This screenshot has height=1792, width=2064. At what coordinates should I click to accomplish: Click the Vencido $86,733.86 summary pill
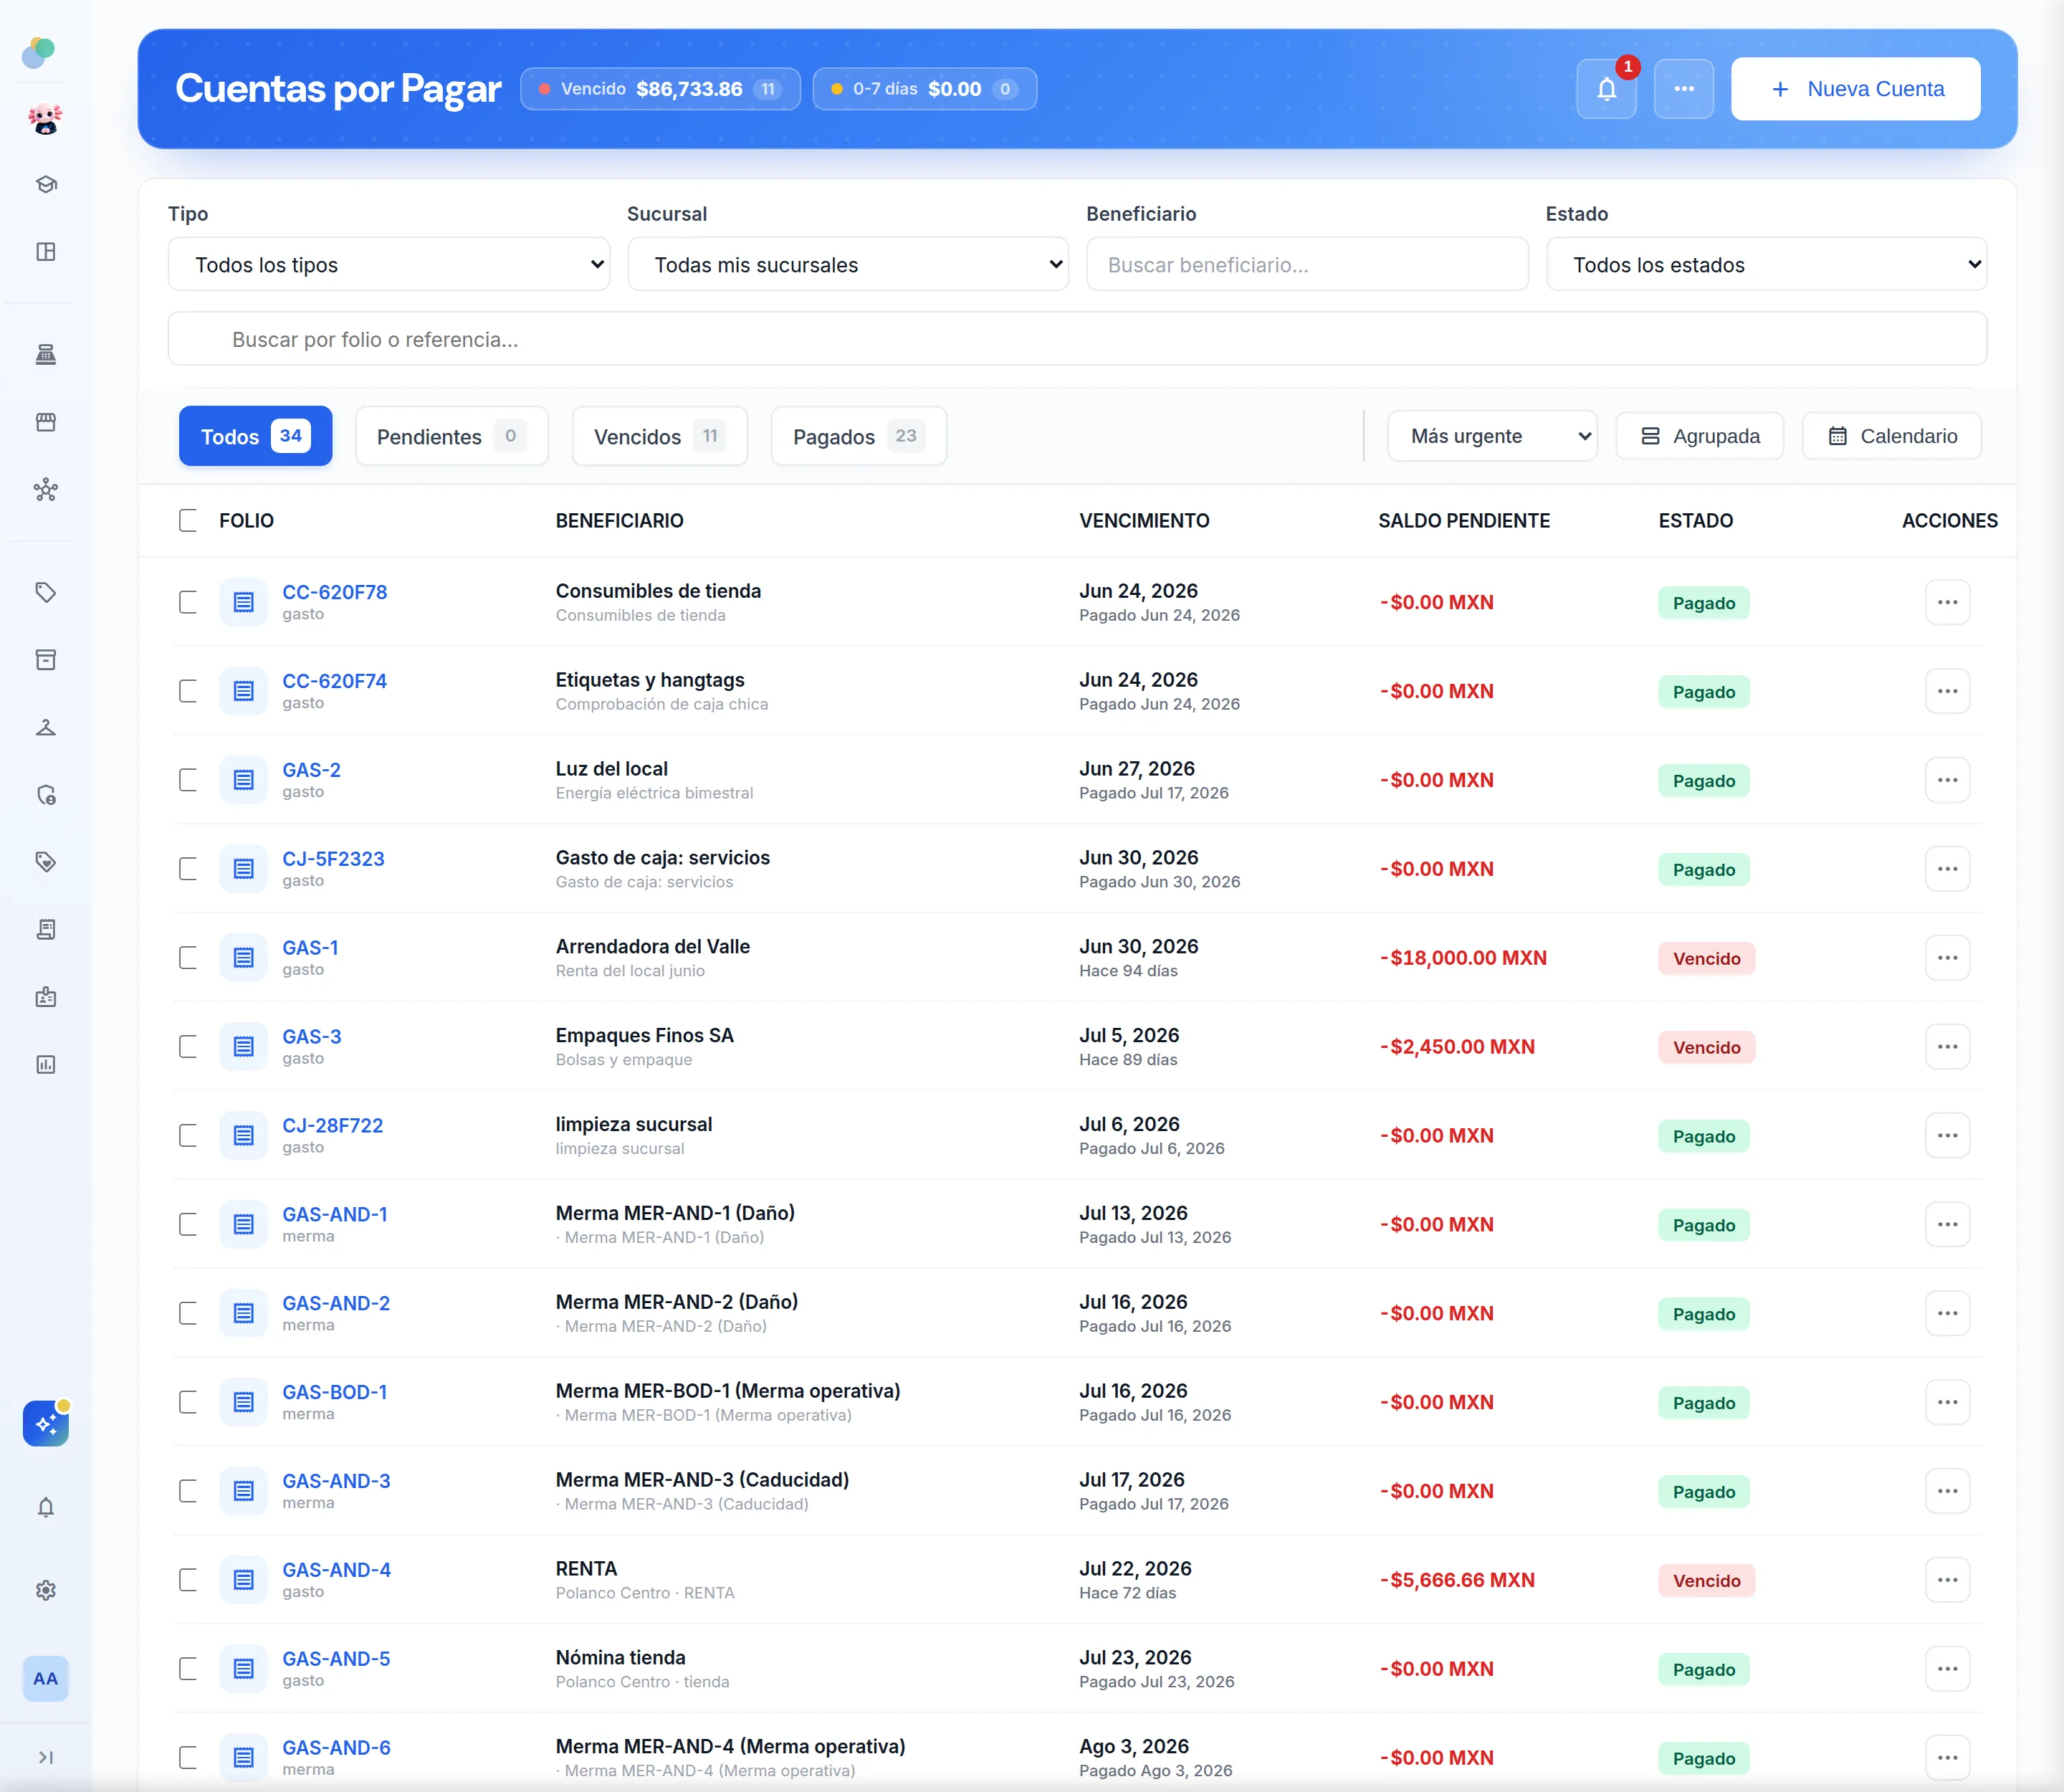pyautogui.click(x=660, y=89)
